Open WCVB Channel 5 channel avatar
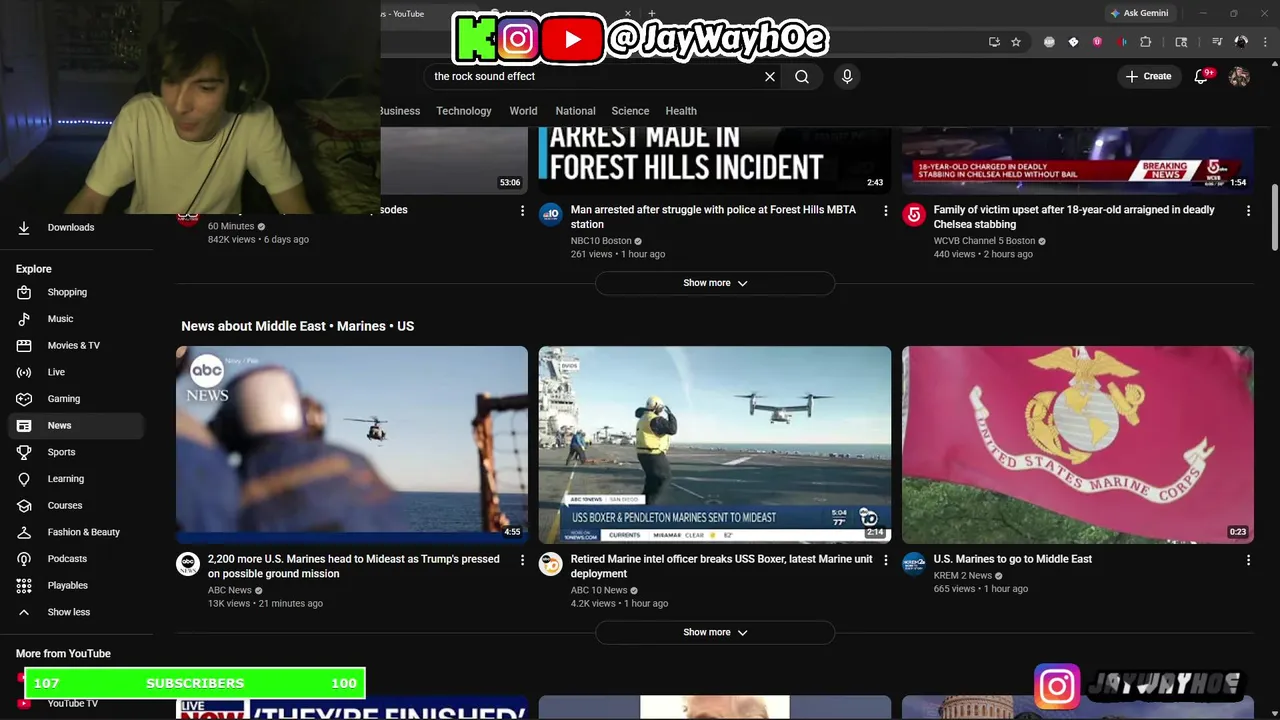Image resolution: width=1280 pixels, height=720 pixels. point(914,214)
